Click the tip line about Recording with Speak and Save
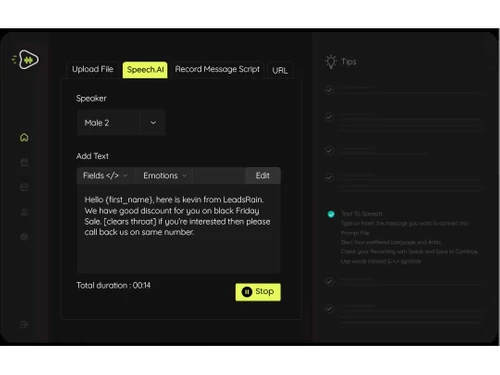This screenshot has width=500, height=375. (409, 252)
